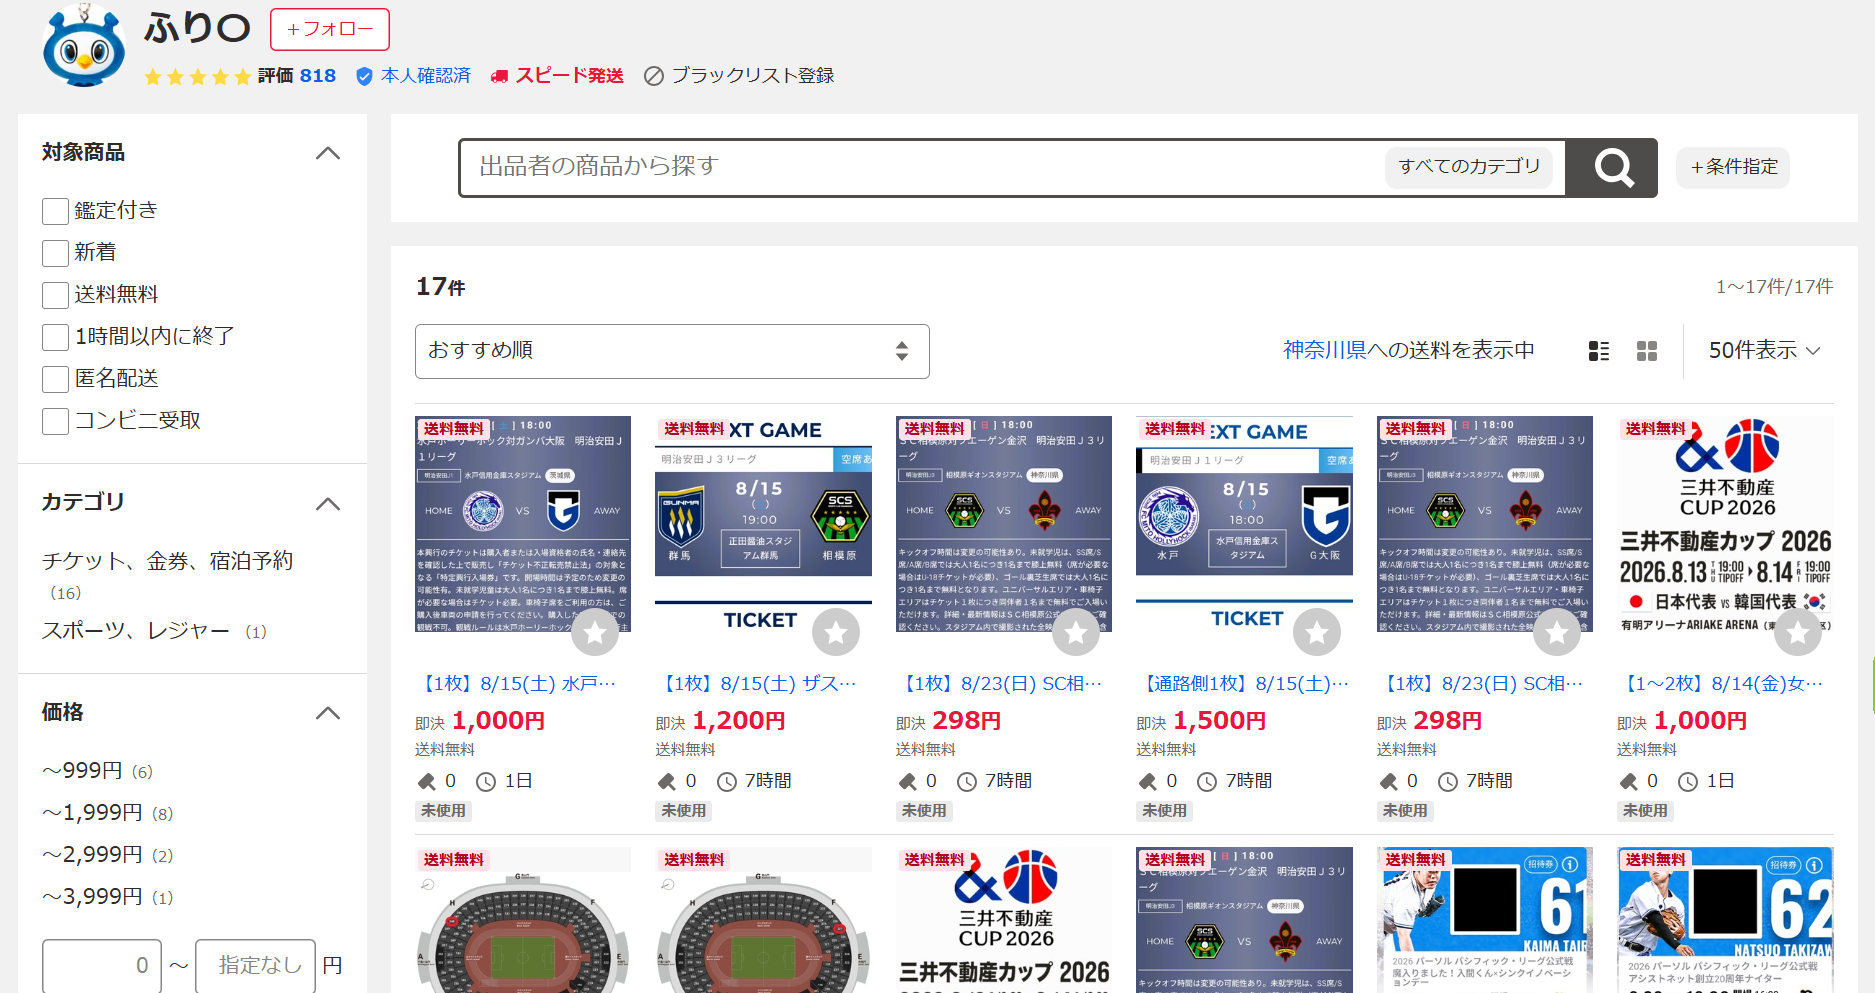This screenshot has width=1875, height=993.
Task: Click the red speed shipping truck icon
Action: tap(499, 76)
